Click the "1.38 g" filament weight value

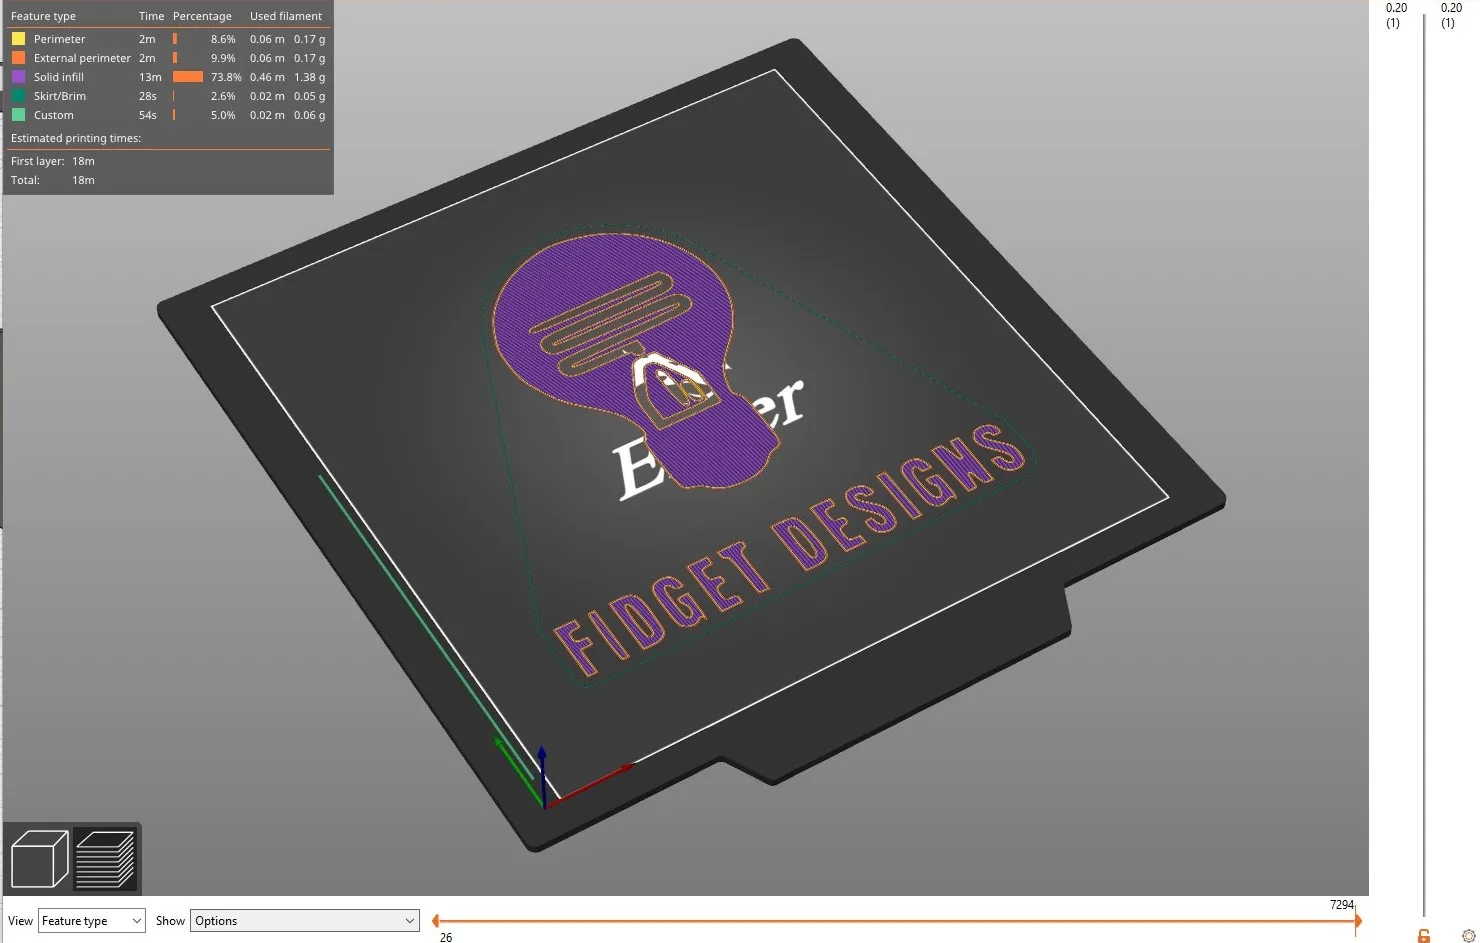310,77
